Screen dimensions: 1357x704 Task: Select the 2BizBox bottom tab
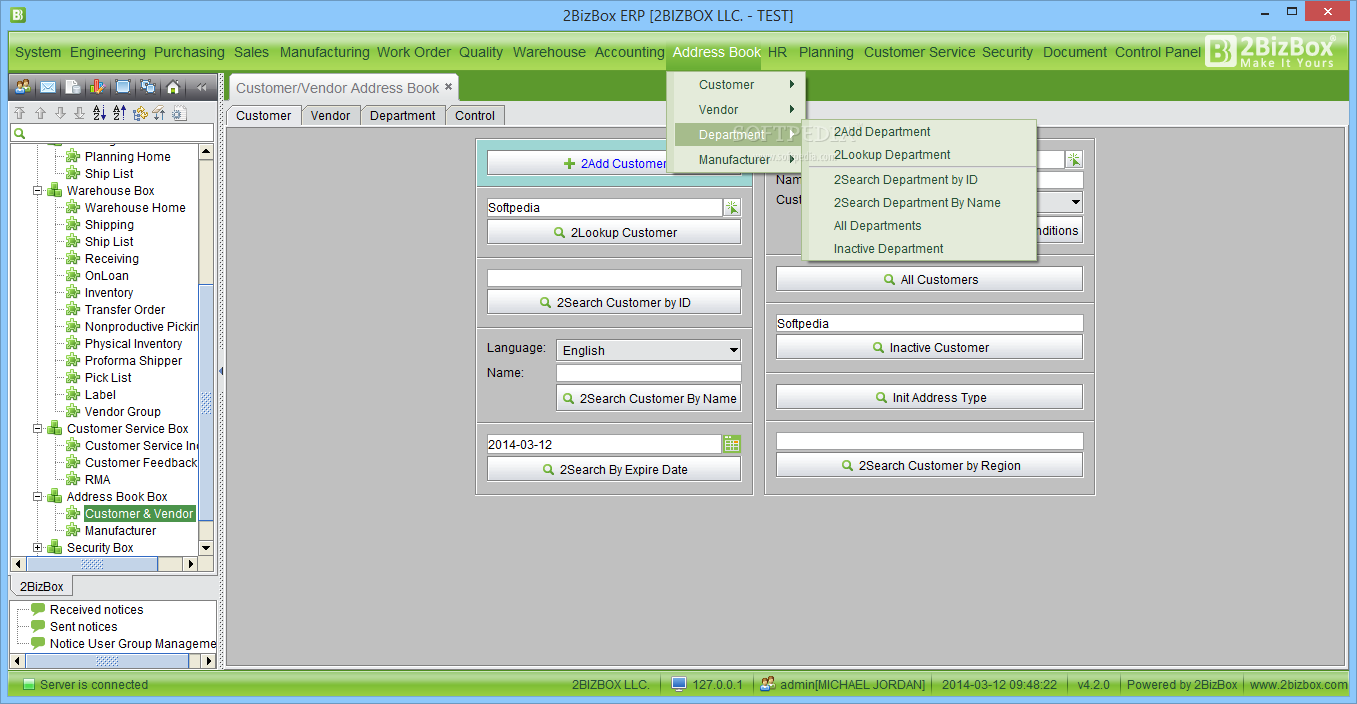point(42,587)
